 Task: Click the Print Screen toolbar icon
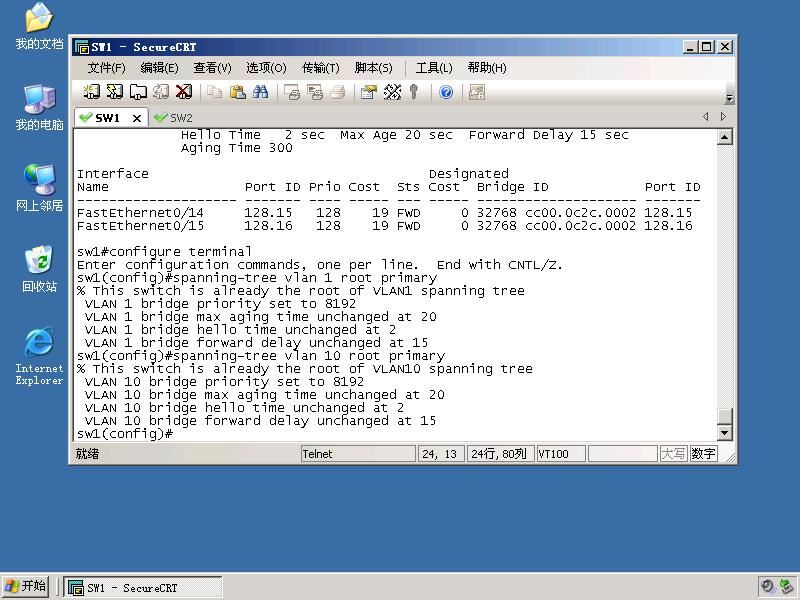(292, 92)
